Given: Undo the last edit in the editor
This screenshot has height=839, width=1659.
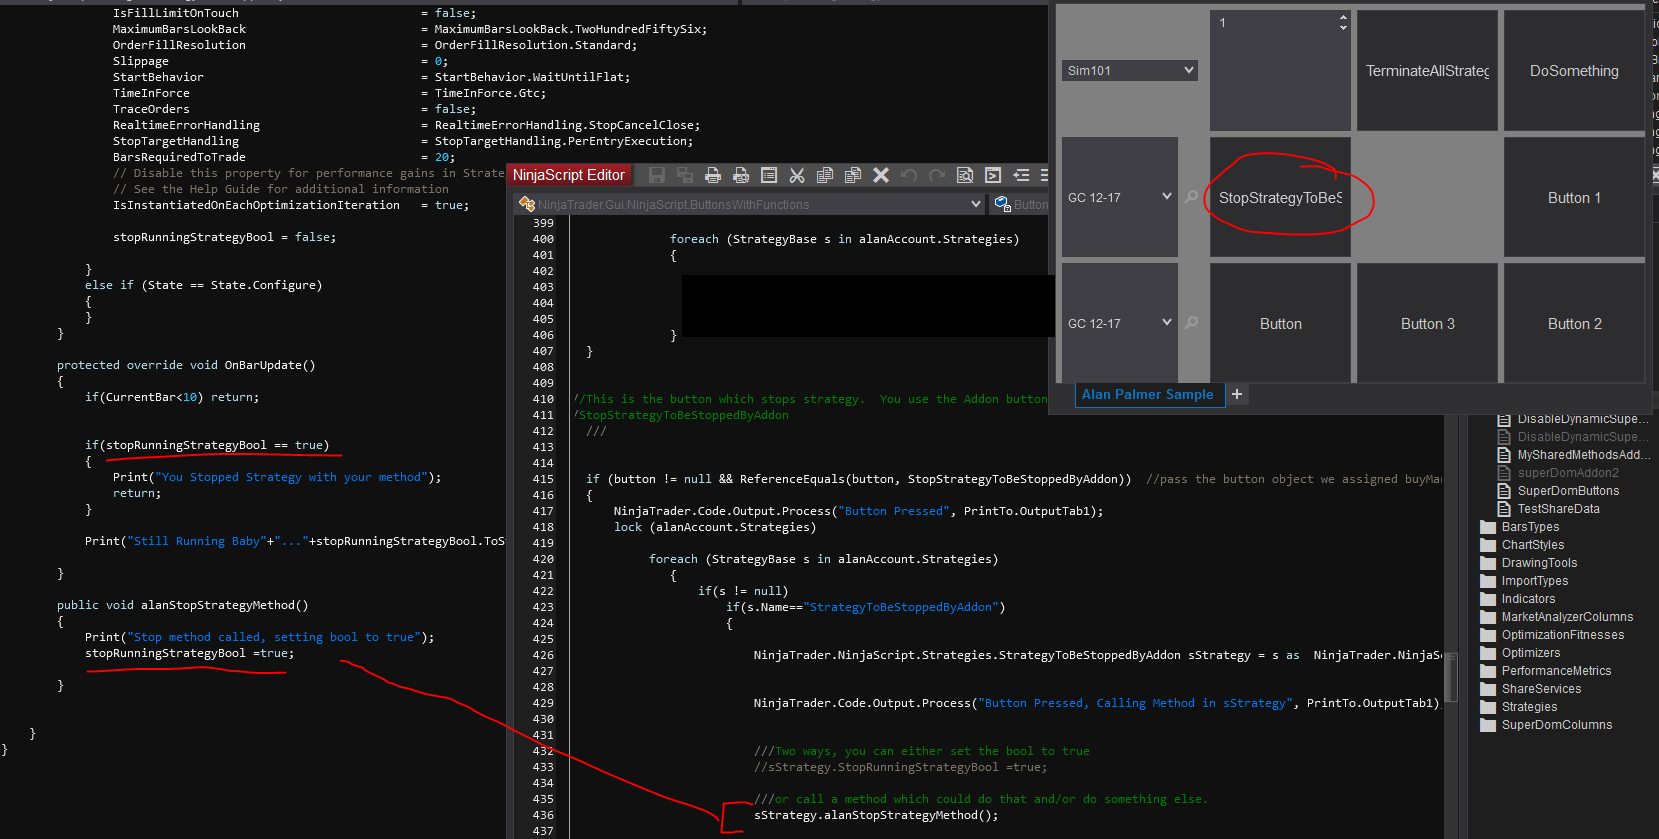Looking at the screenshot, I should pyautogui.click(x=909, y=175).
